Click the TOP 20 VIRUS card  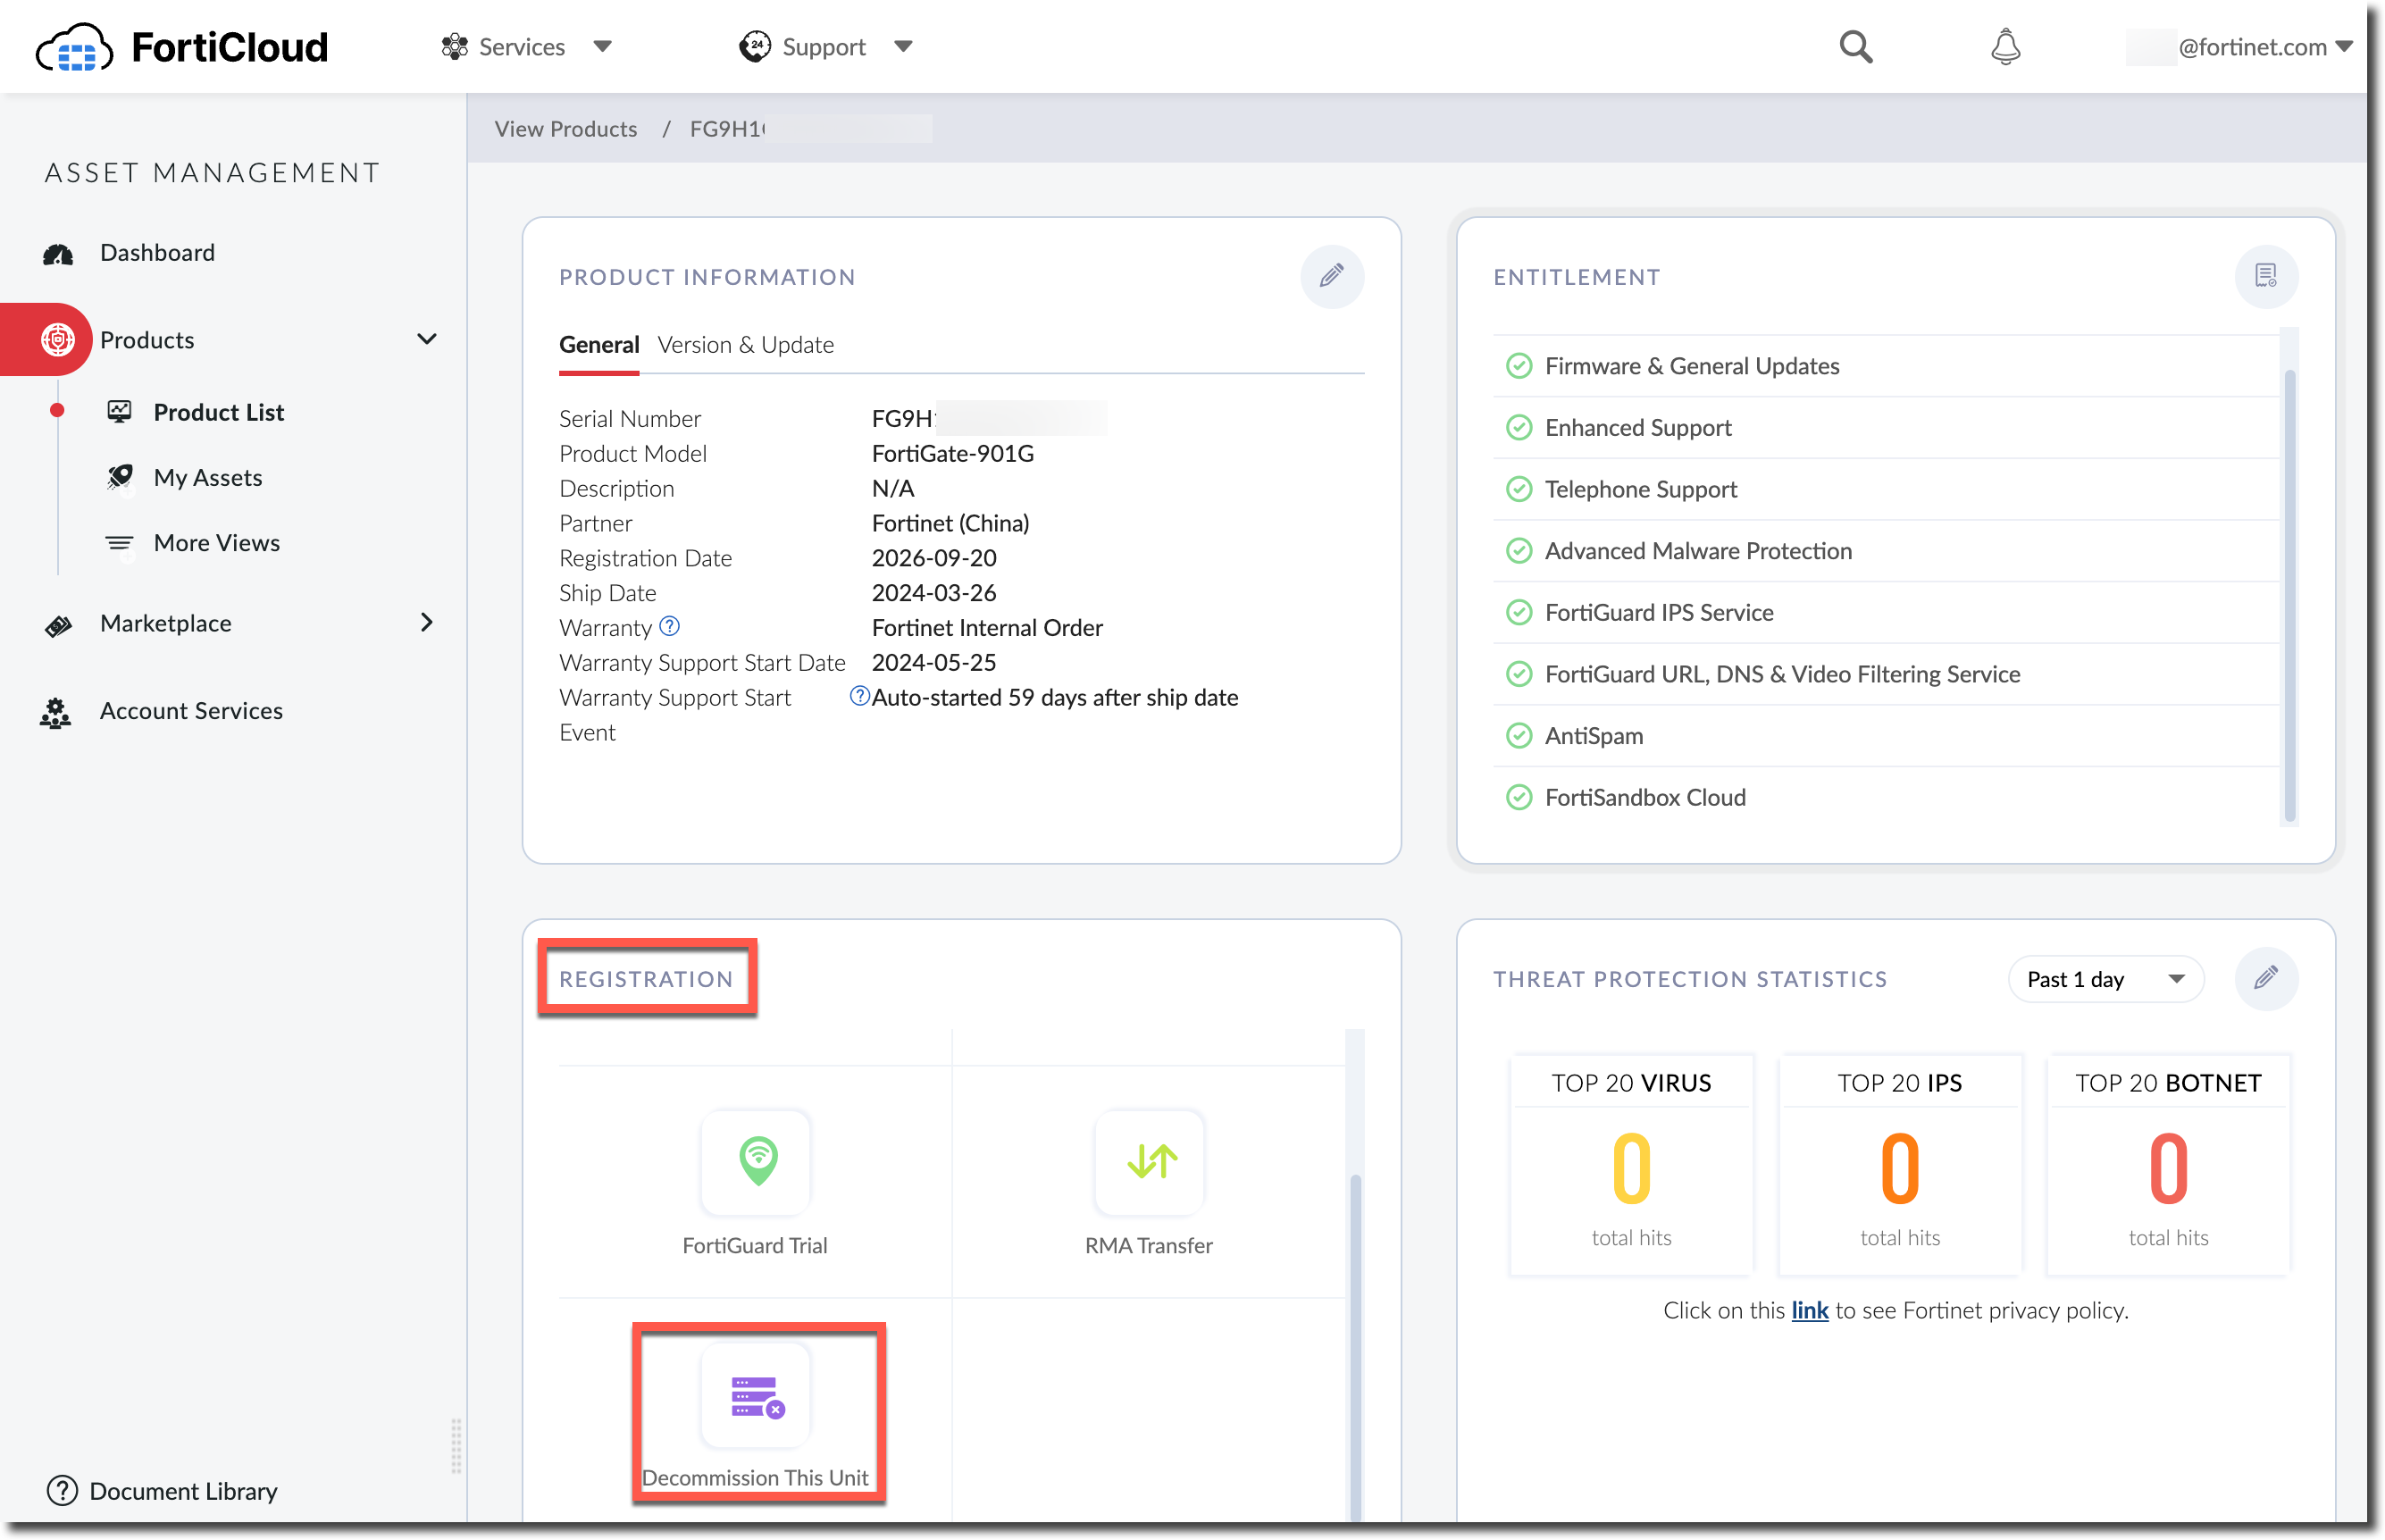pyautogui.click(x=1631, y=1164)
